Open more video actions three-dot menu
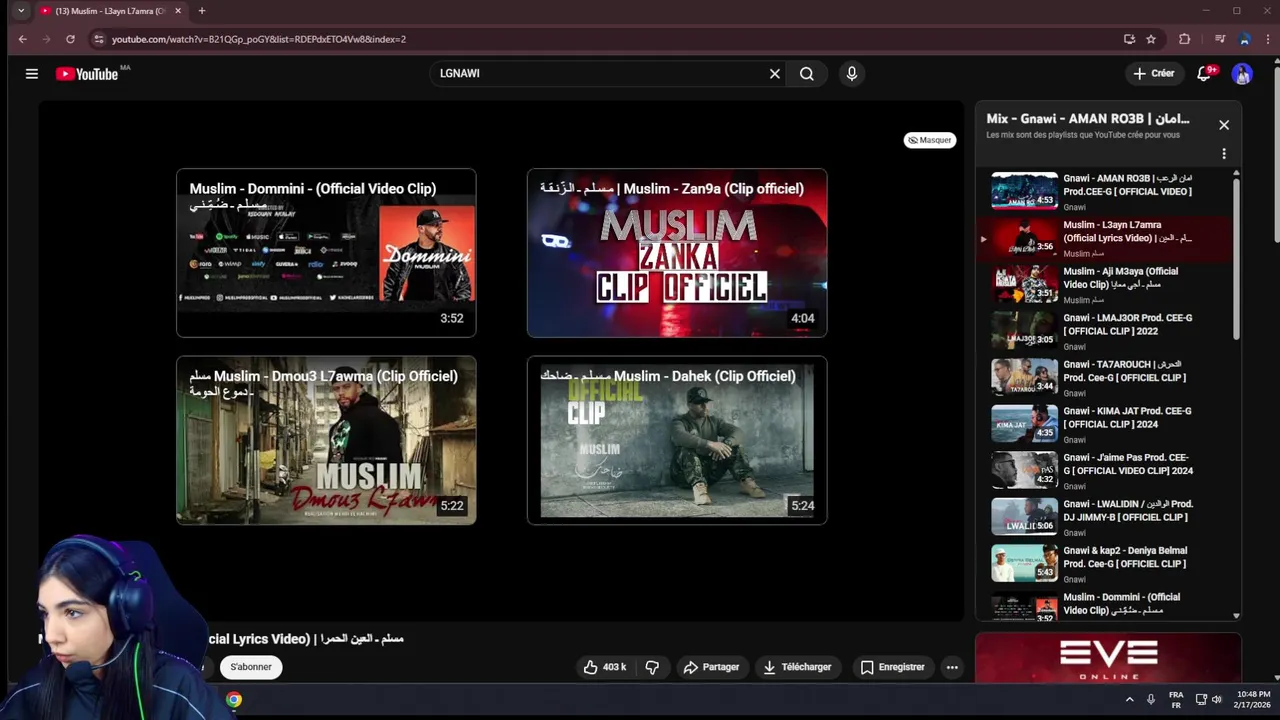Image resolution: width=1280 pixels, height=720 pixels. coord(952,667)
